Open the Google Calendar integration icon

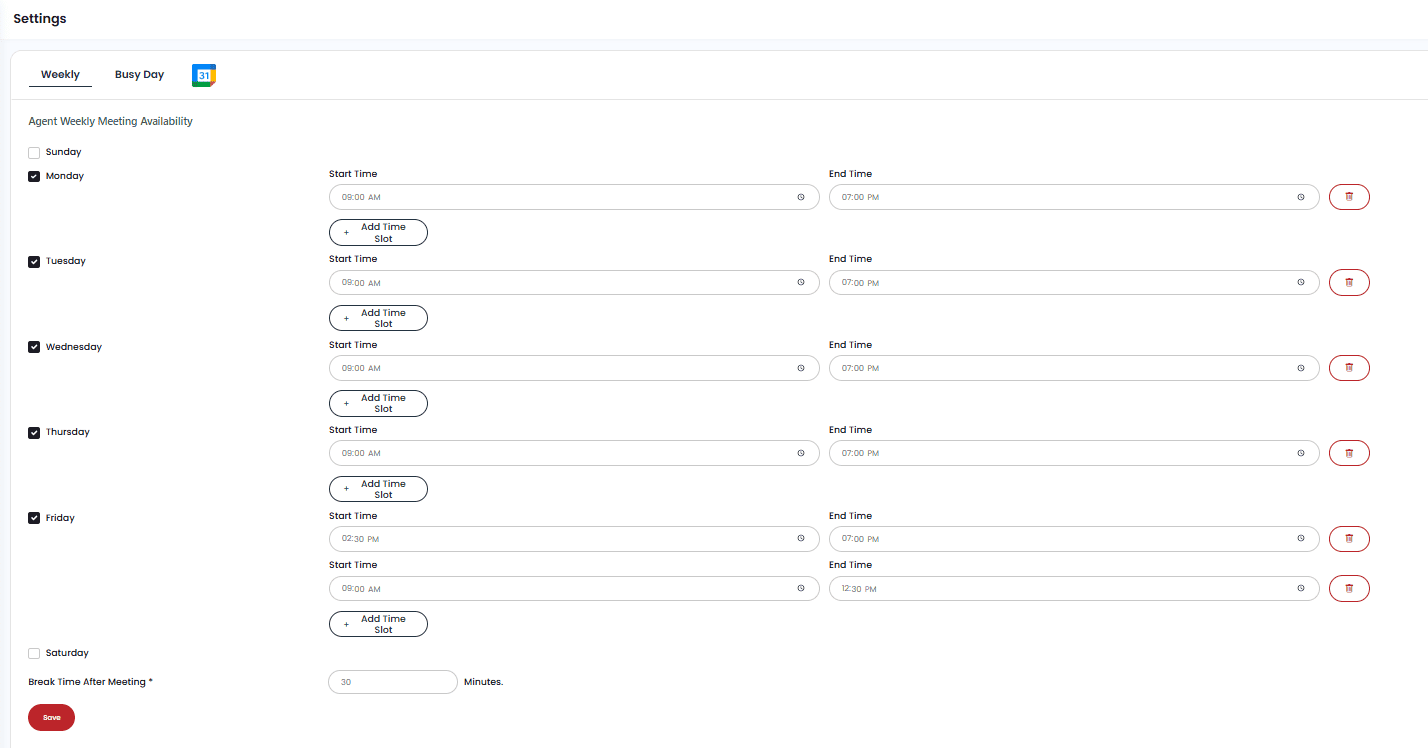204,75
